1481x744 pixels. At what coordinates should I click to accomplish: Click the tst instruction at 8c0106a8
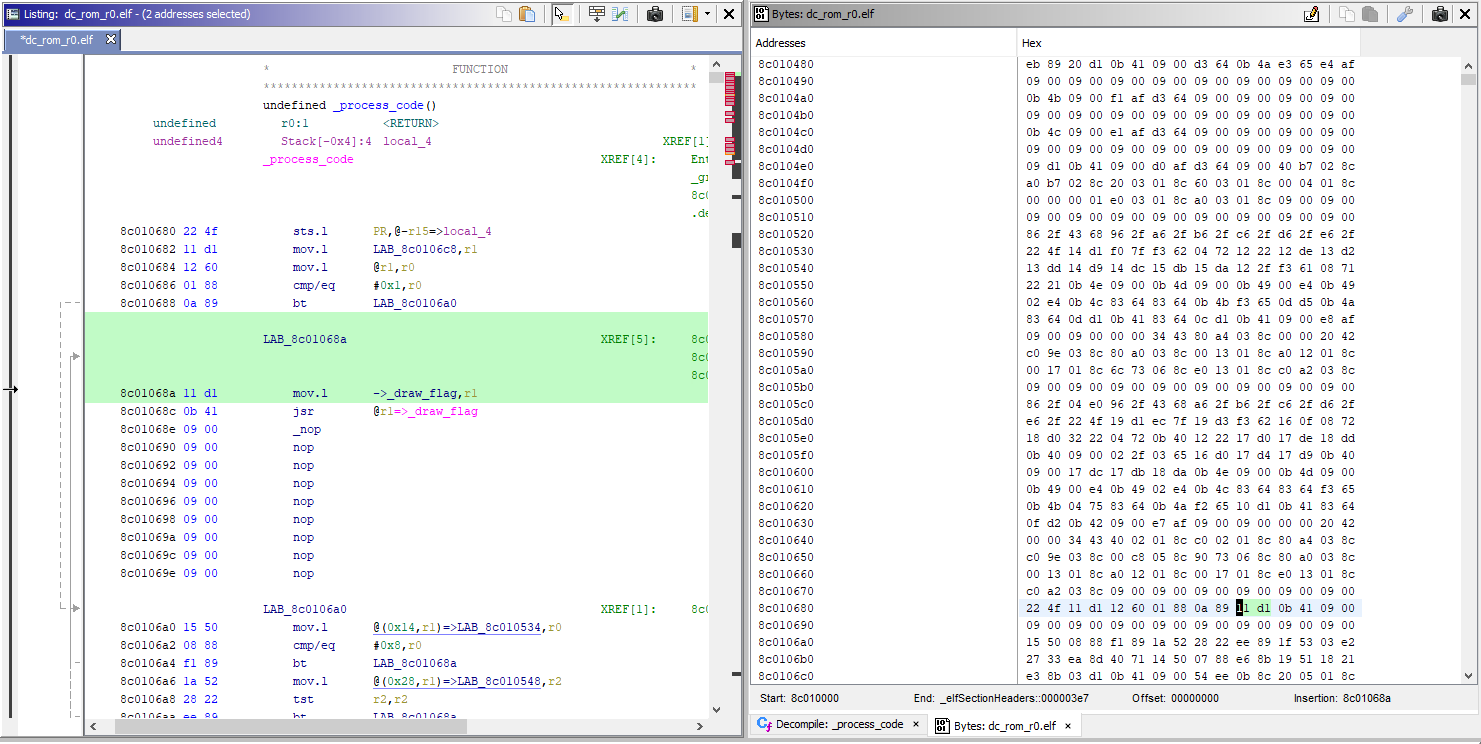point(304,699)
